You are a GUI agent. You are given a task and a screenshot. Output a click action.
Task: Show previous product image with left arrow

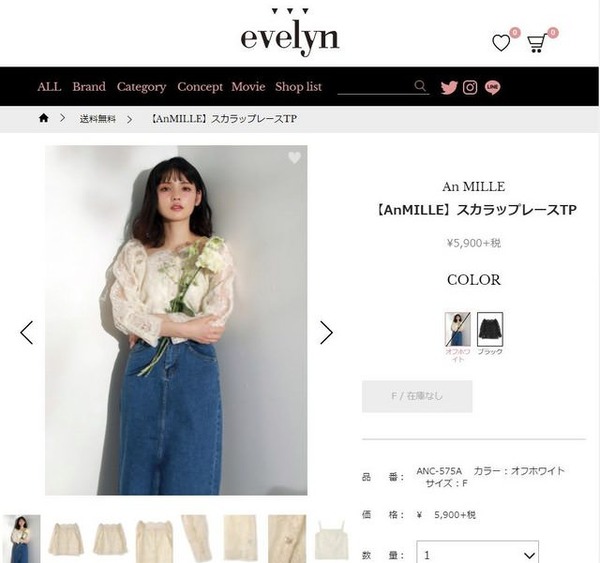coord(26,332)
